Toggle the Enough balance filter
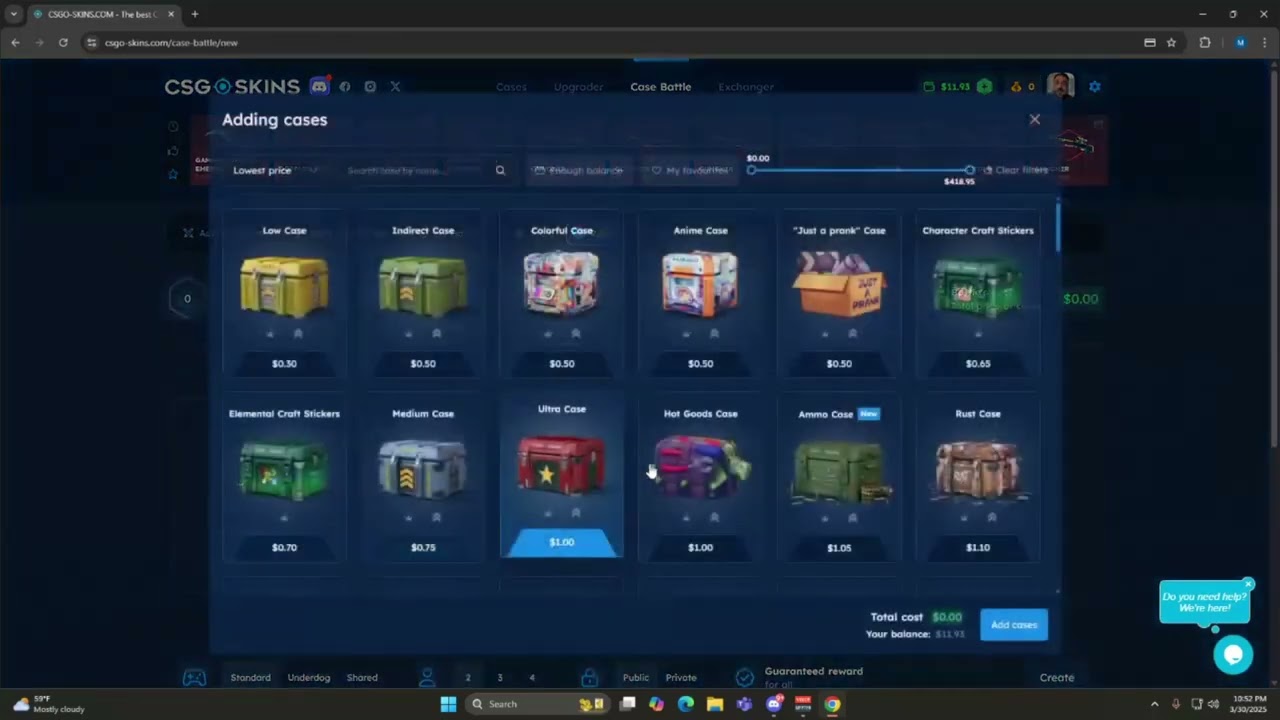The height and width of the screenshot is (720, 1280). click(x=579, y=171)
